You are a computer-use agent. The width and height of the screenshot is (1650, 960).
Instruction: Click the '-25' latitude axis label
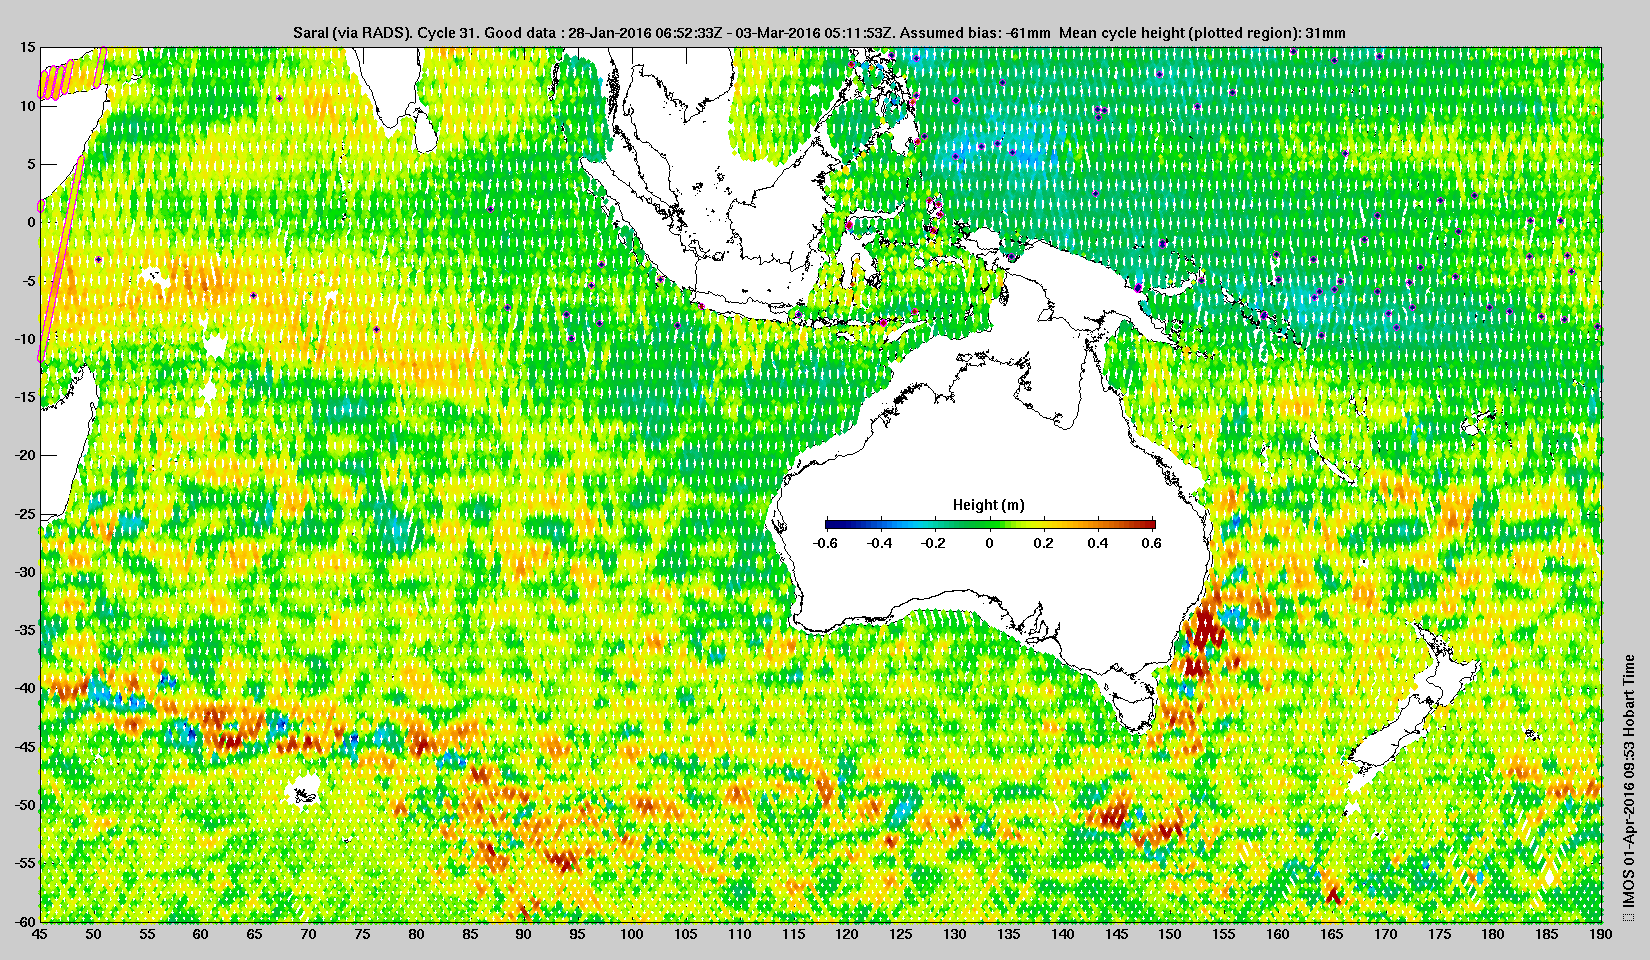click(24, 514)
